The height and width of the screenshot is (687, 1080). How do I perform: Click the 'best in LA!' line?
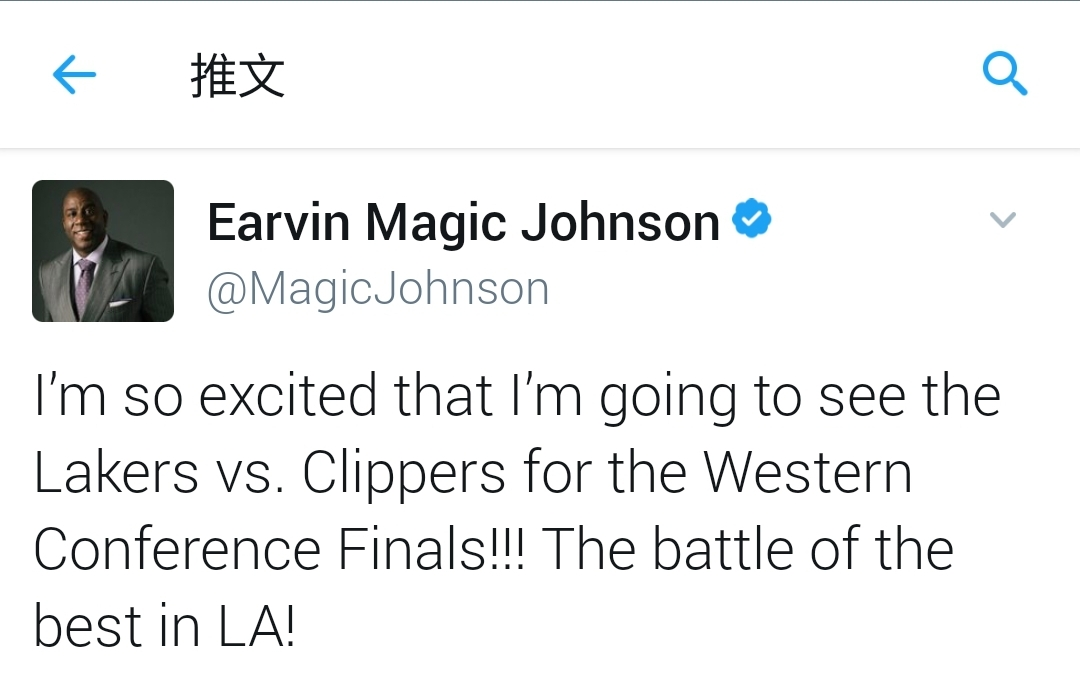165,626
